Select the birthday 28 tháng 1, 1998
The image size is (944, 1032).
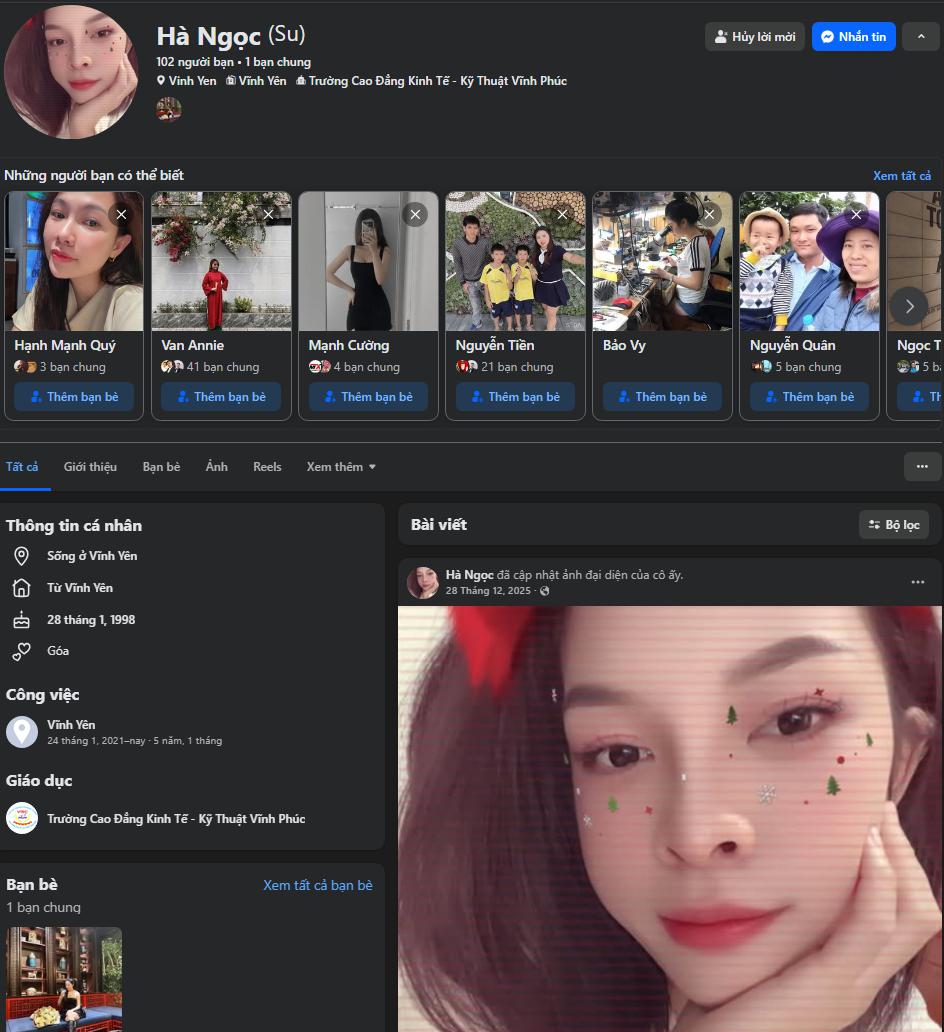click(x=91, y=620)
